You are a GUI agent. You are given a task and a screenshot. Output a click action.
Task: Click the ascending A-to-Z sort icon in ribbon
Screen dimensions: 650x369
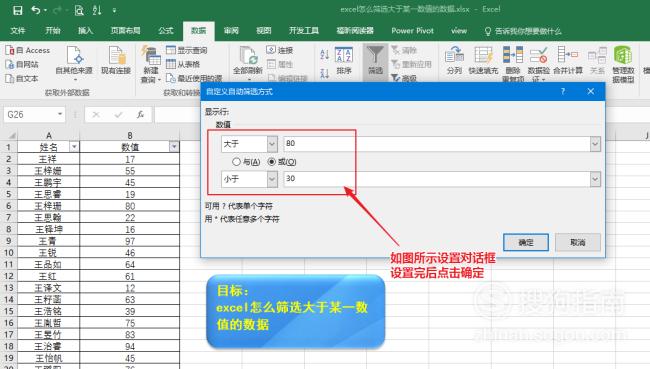coord(325,54)
